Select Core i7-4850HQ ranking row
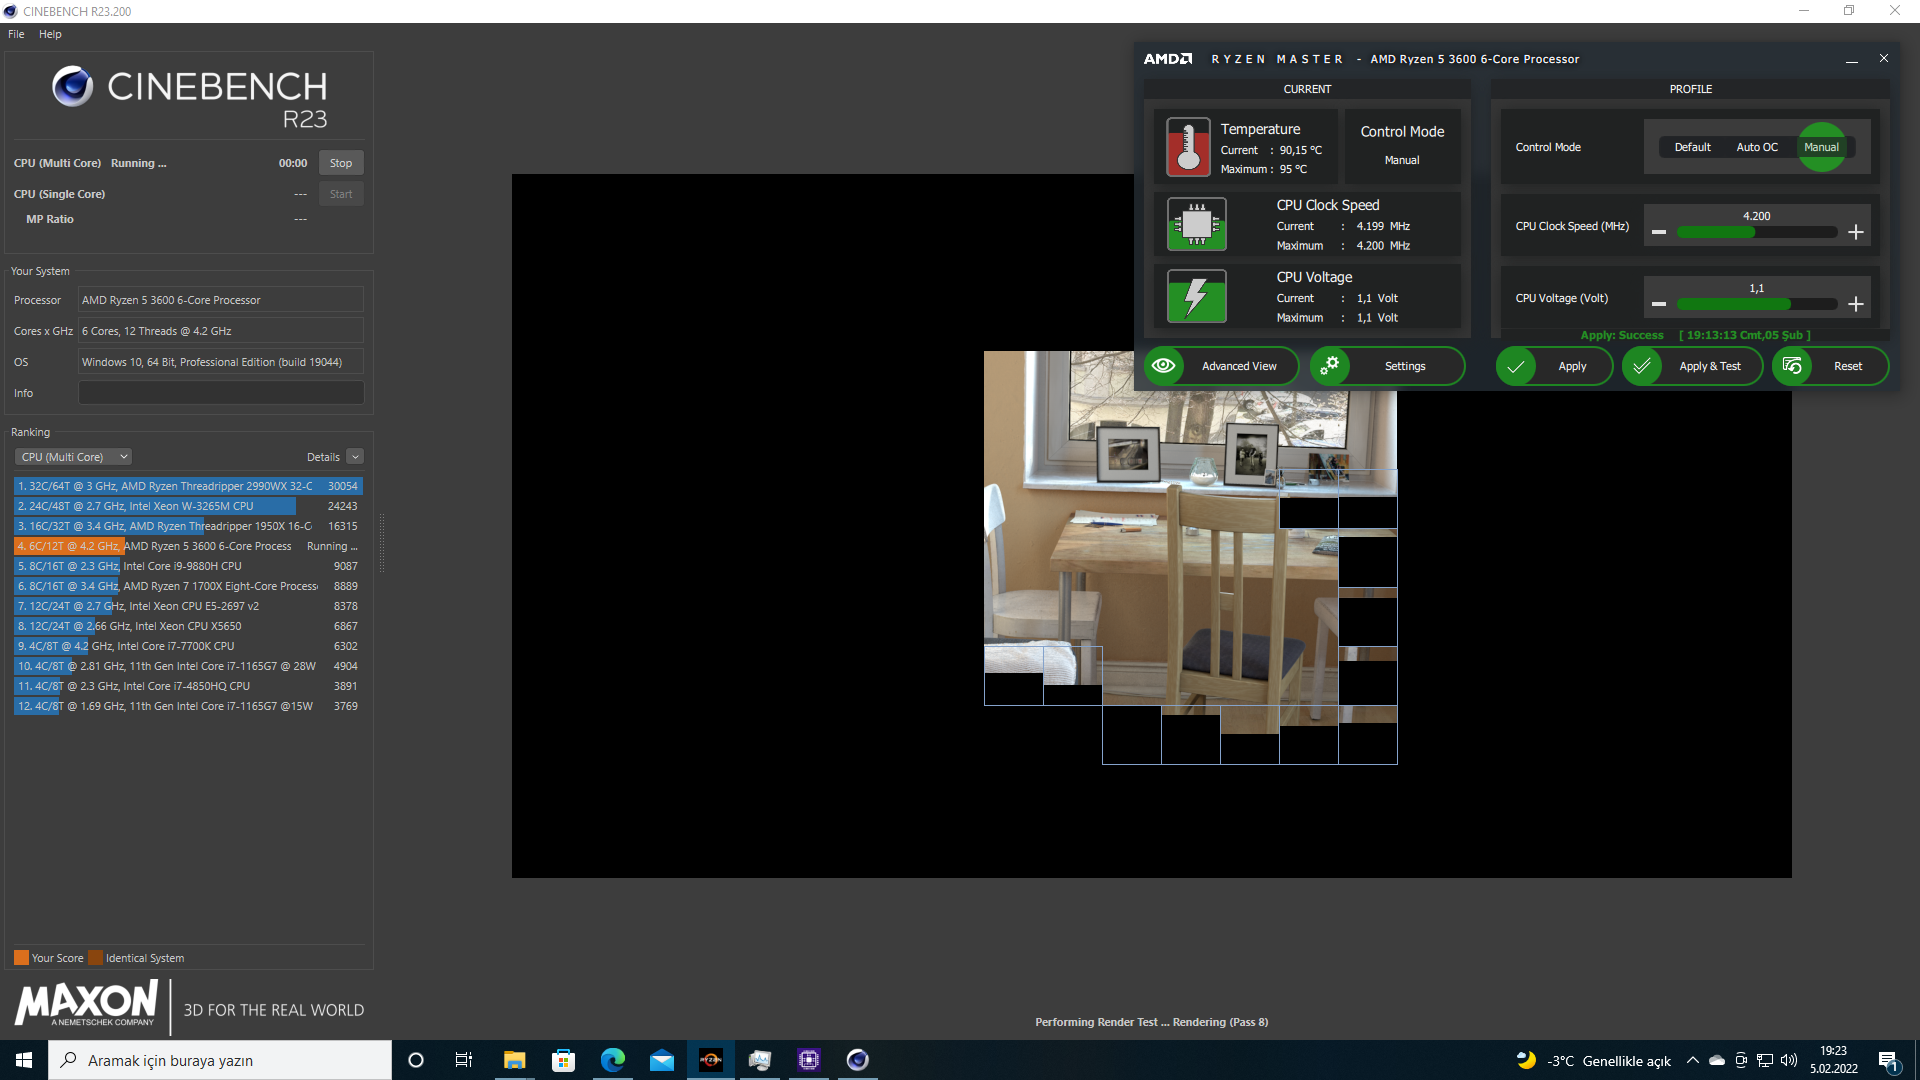The height and width of the screenshot is (1080, 1920). point(188,686)
